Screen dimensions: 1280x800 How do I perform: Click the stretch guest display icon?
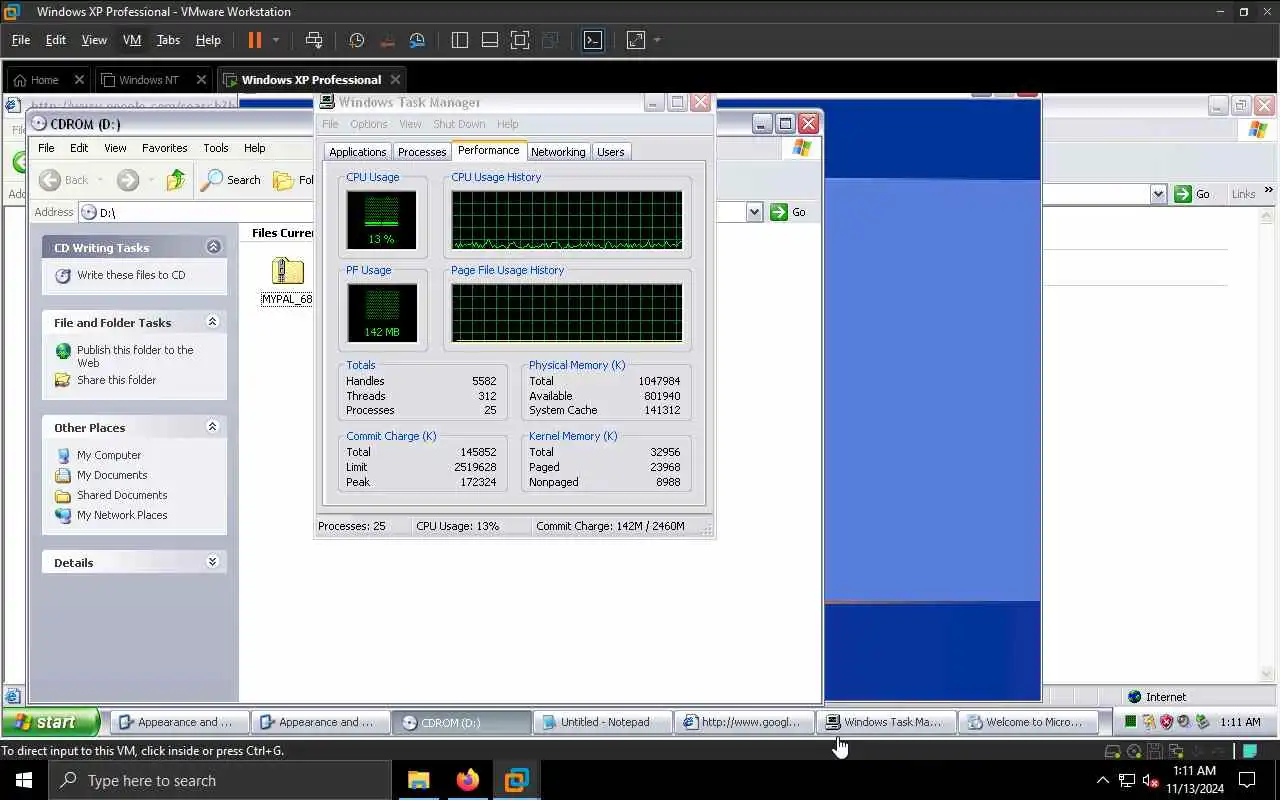[x=636, y=40]
